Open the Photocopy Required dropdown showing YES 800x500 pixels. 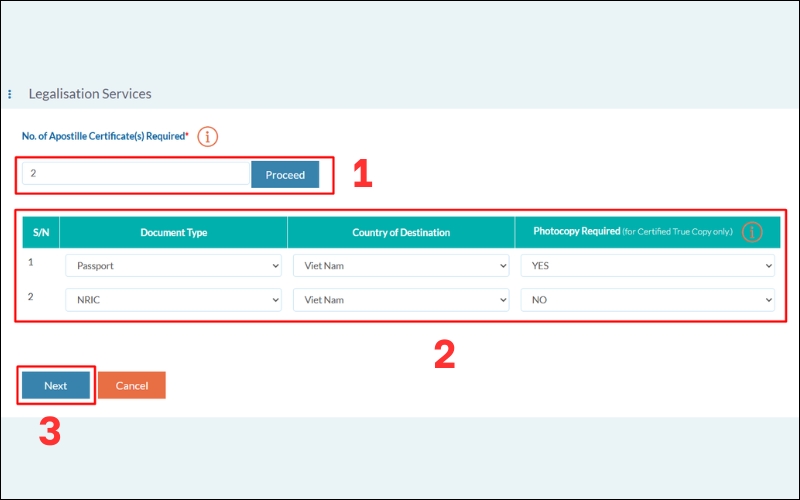click(x=647, y=266)
